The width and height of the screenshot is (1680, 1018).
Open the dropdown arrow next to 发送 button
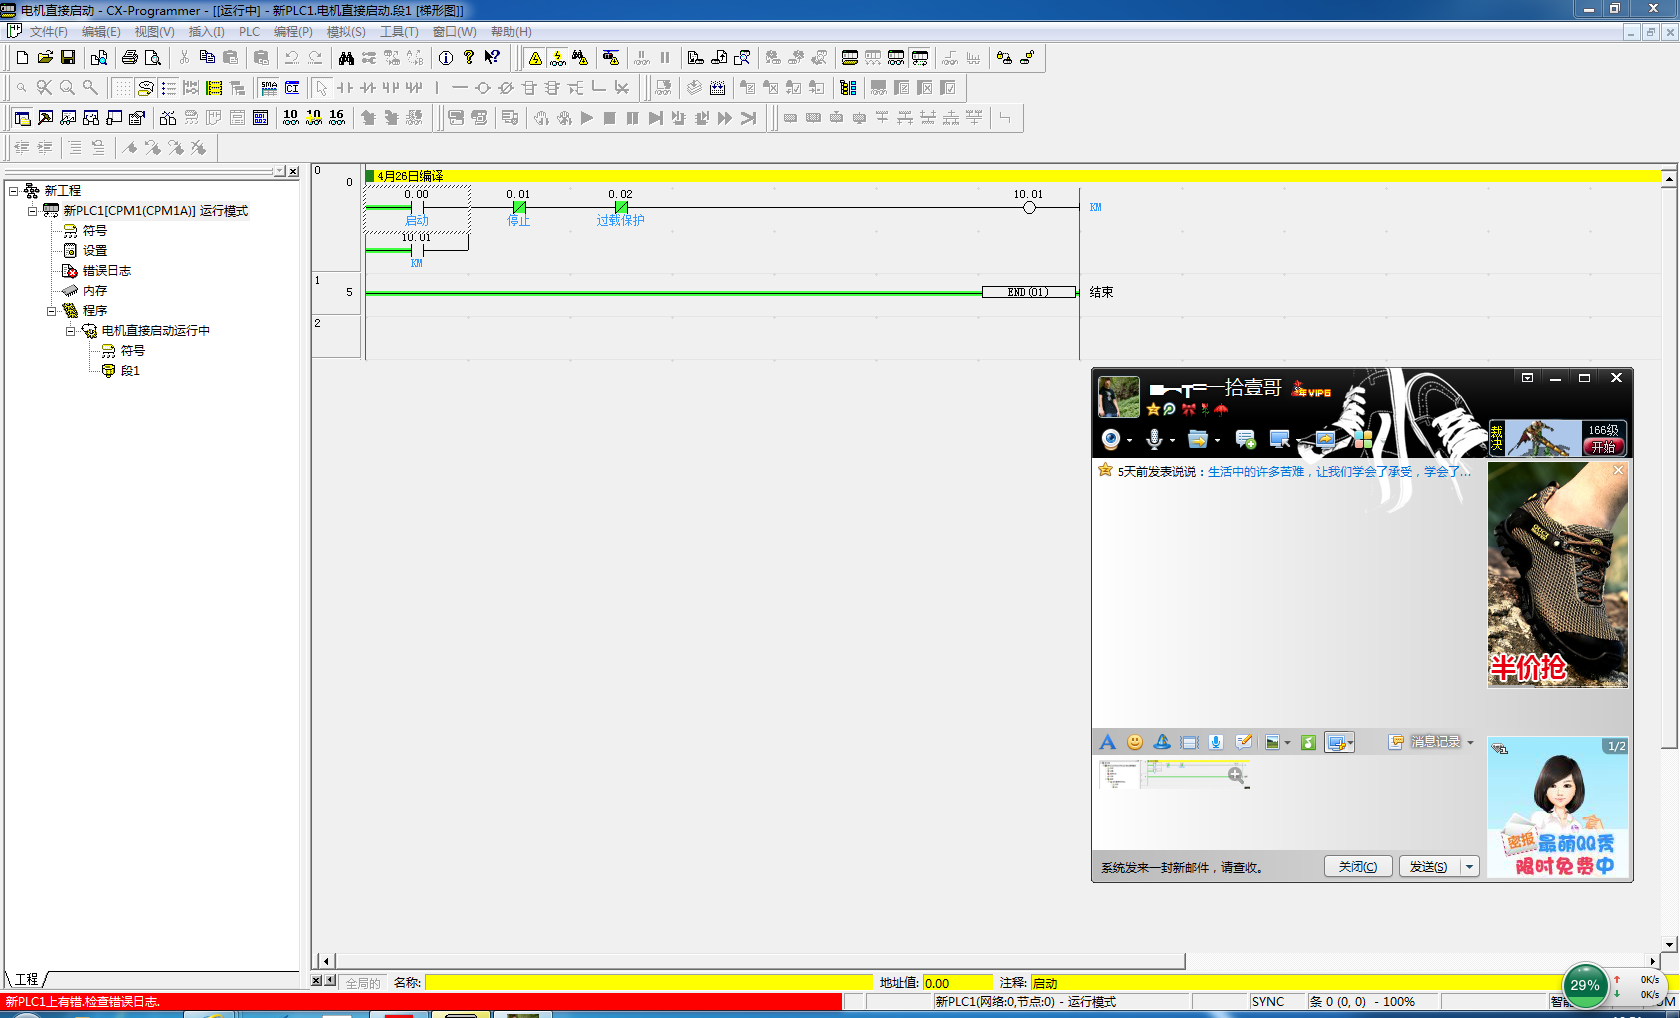(x=1469, y=867)
